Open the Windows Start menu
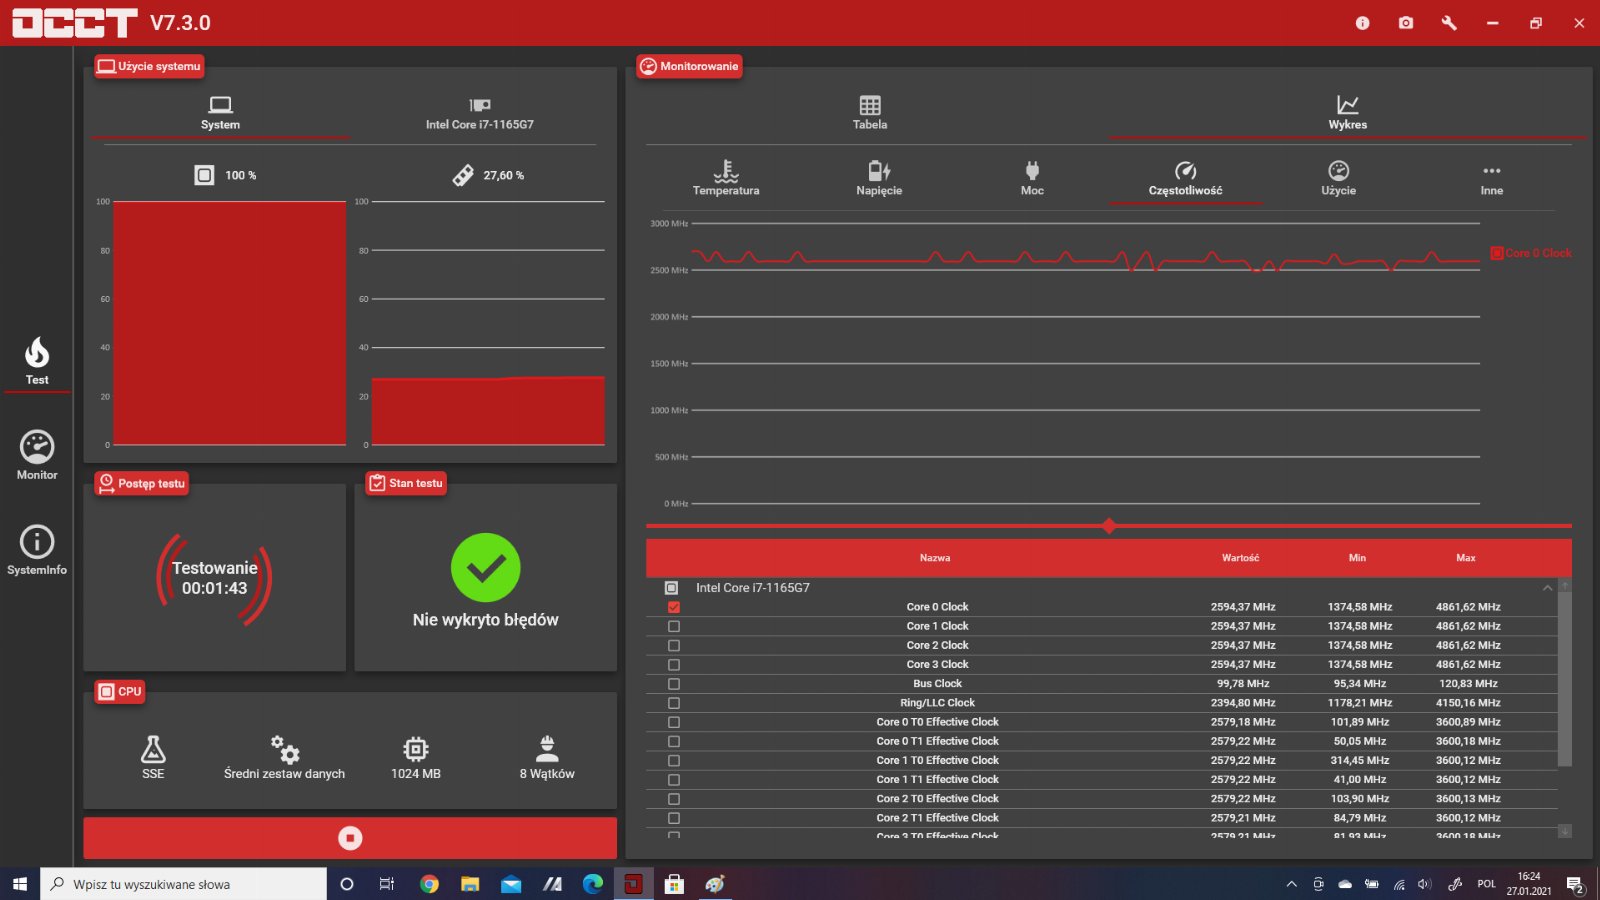 20,884
